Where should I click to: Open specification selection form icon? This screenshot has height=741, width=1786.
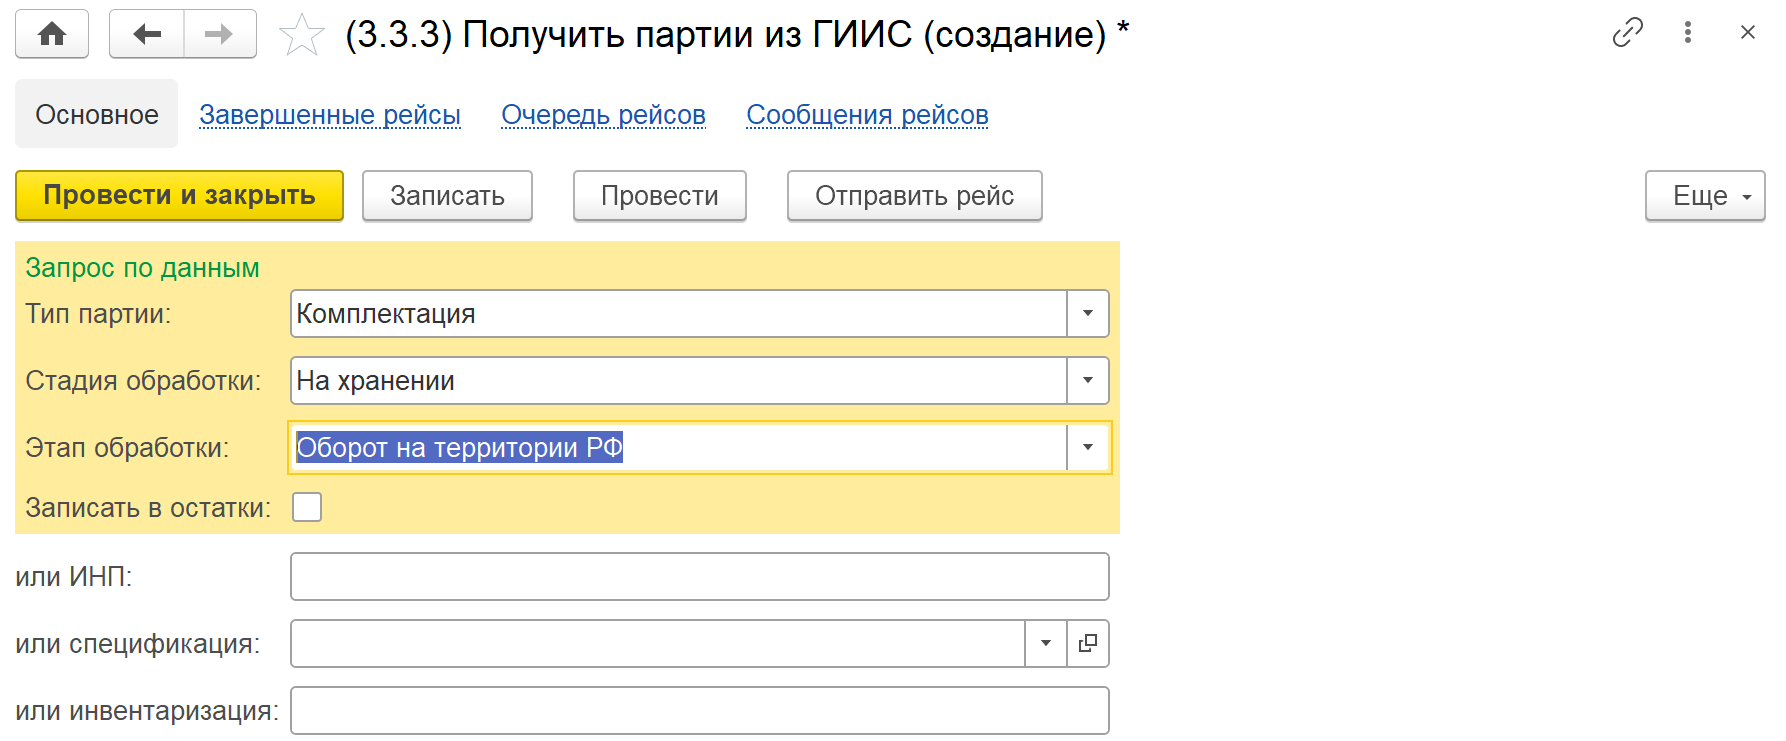[x=1088, y=643]
